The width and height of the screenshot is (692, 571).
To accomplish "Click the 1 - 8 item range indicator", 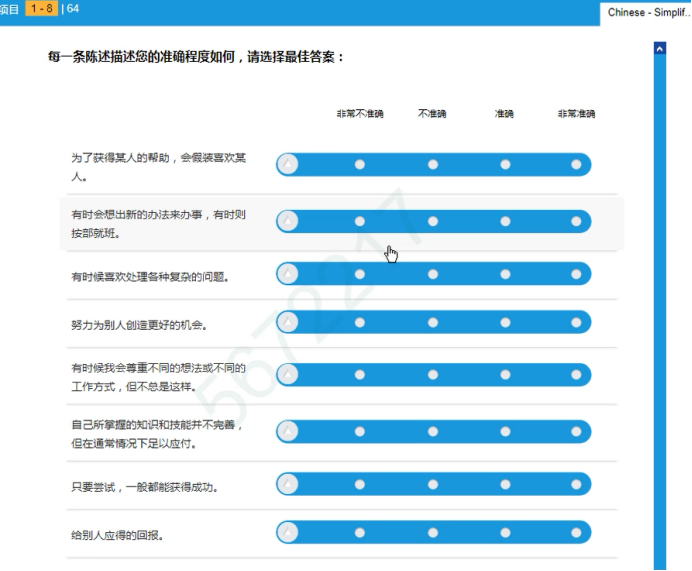I will [41, 9].
